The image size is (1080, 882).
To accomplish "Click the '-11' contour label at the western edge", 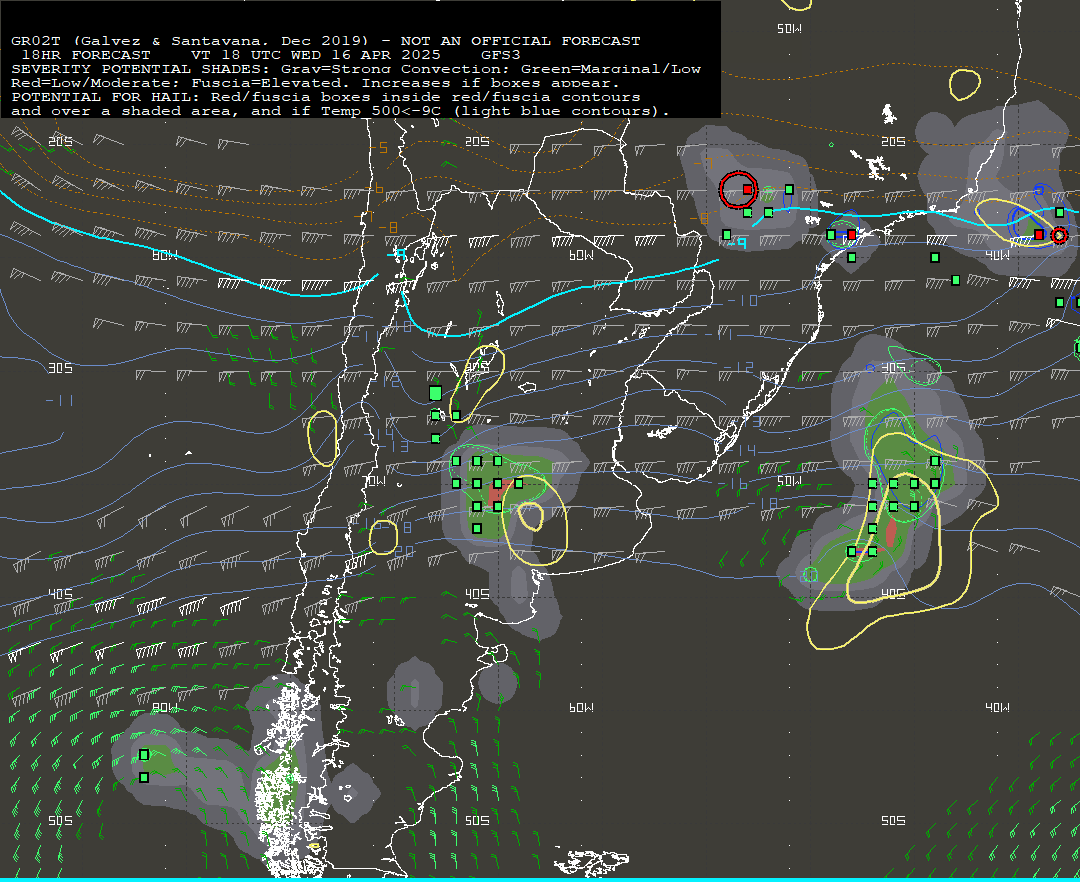I will coord(61,400).
